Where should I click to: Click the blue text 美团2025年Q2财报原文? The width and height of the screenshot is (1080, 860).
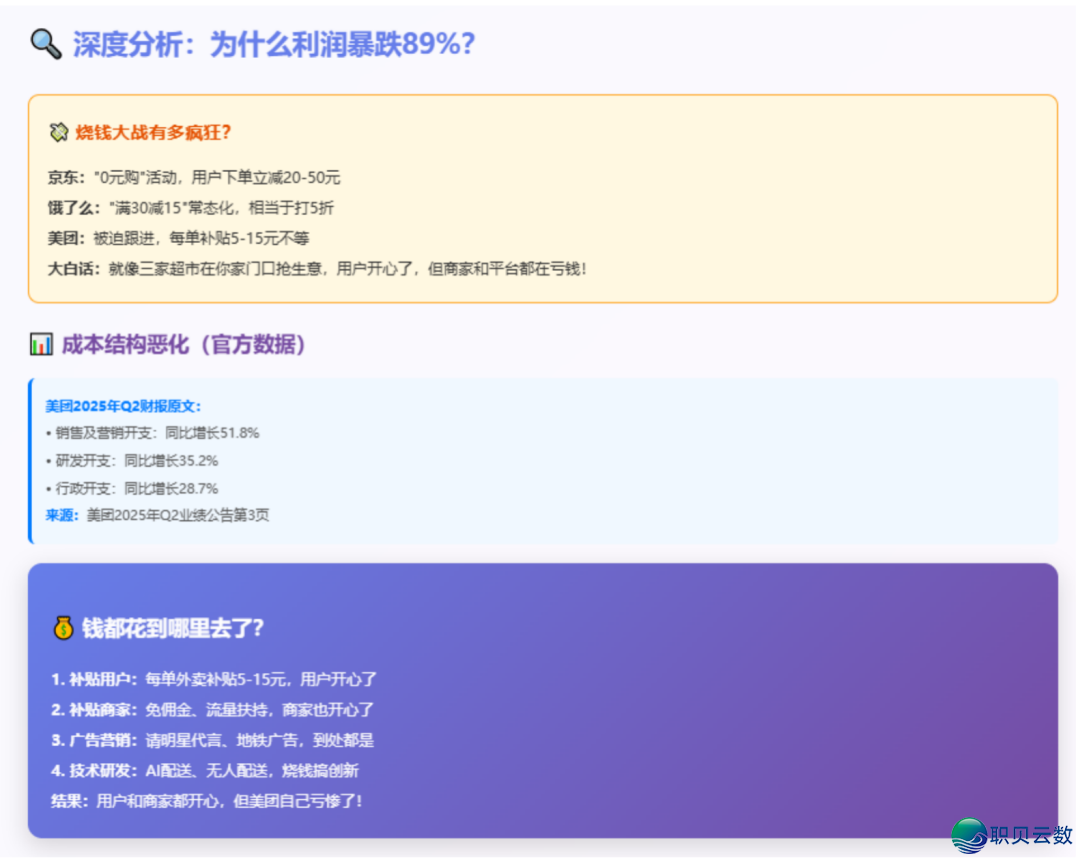coord(123,406)
